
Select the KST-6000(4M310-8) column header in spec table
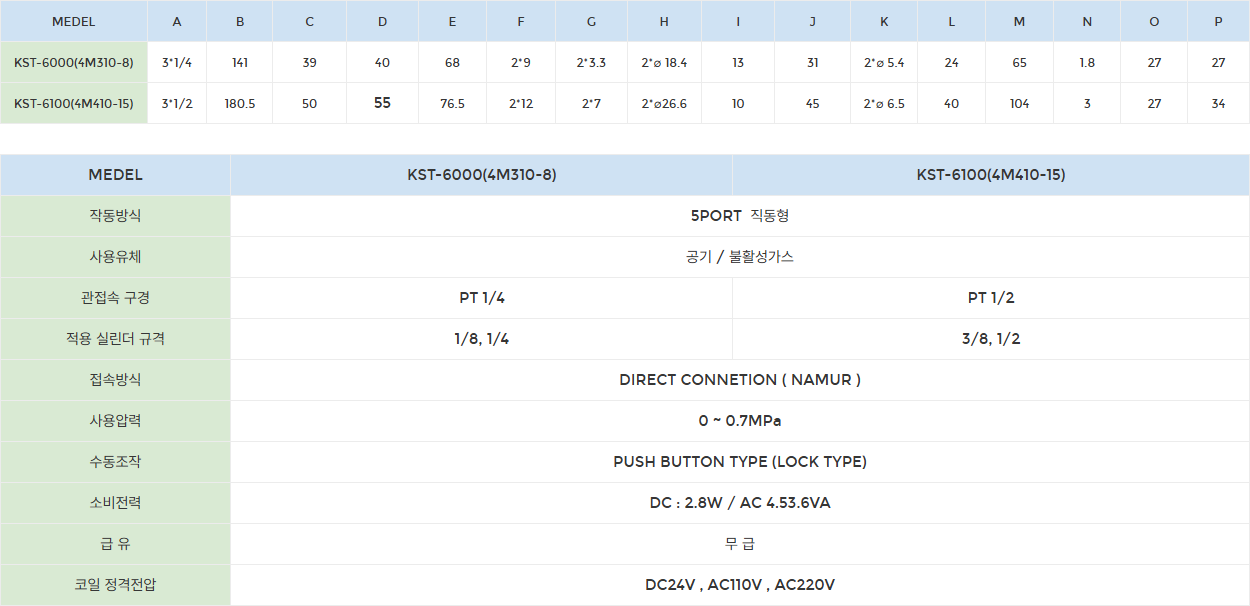tap(481, 175)
